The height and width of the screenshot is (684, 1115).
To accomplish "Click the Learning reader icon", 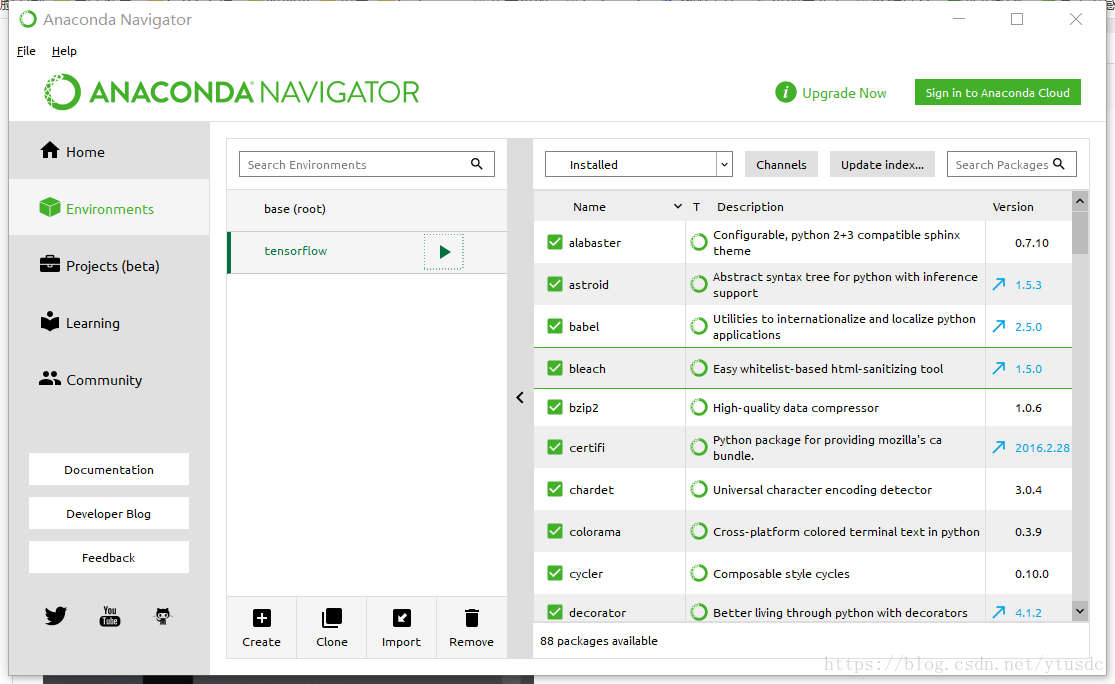I will [x=50, y=321].
